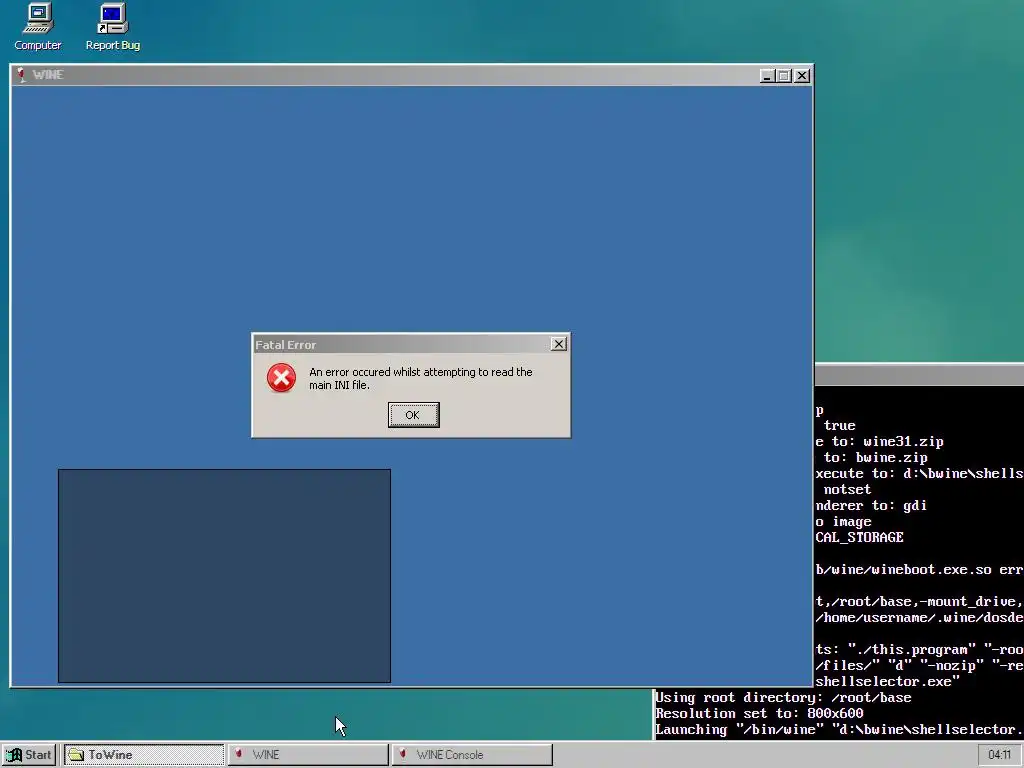Click the console window's gray title bar
This screenshot has height=768, width=1024.
pos(920,375)
